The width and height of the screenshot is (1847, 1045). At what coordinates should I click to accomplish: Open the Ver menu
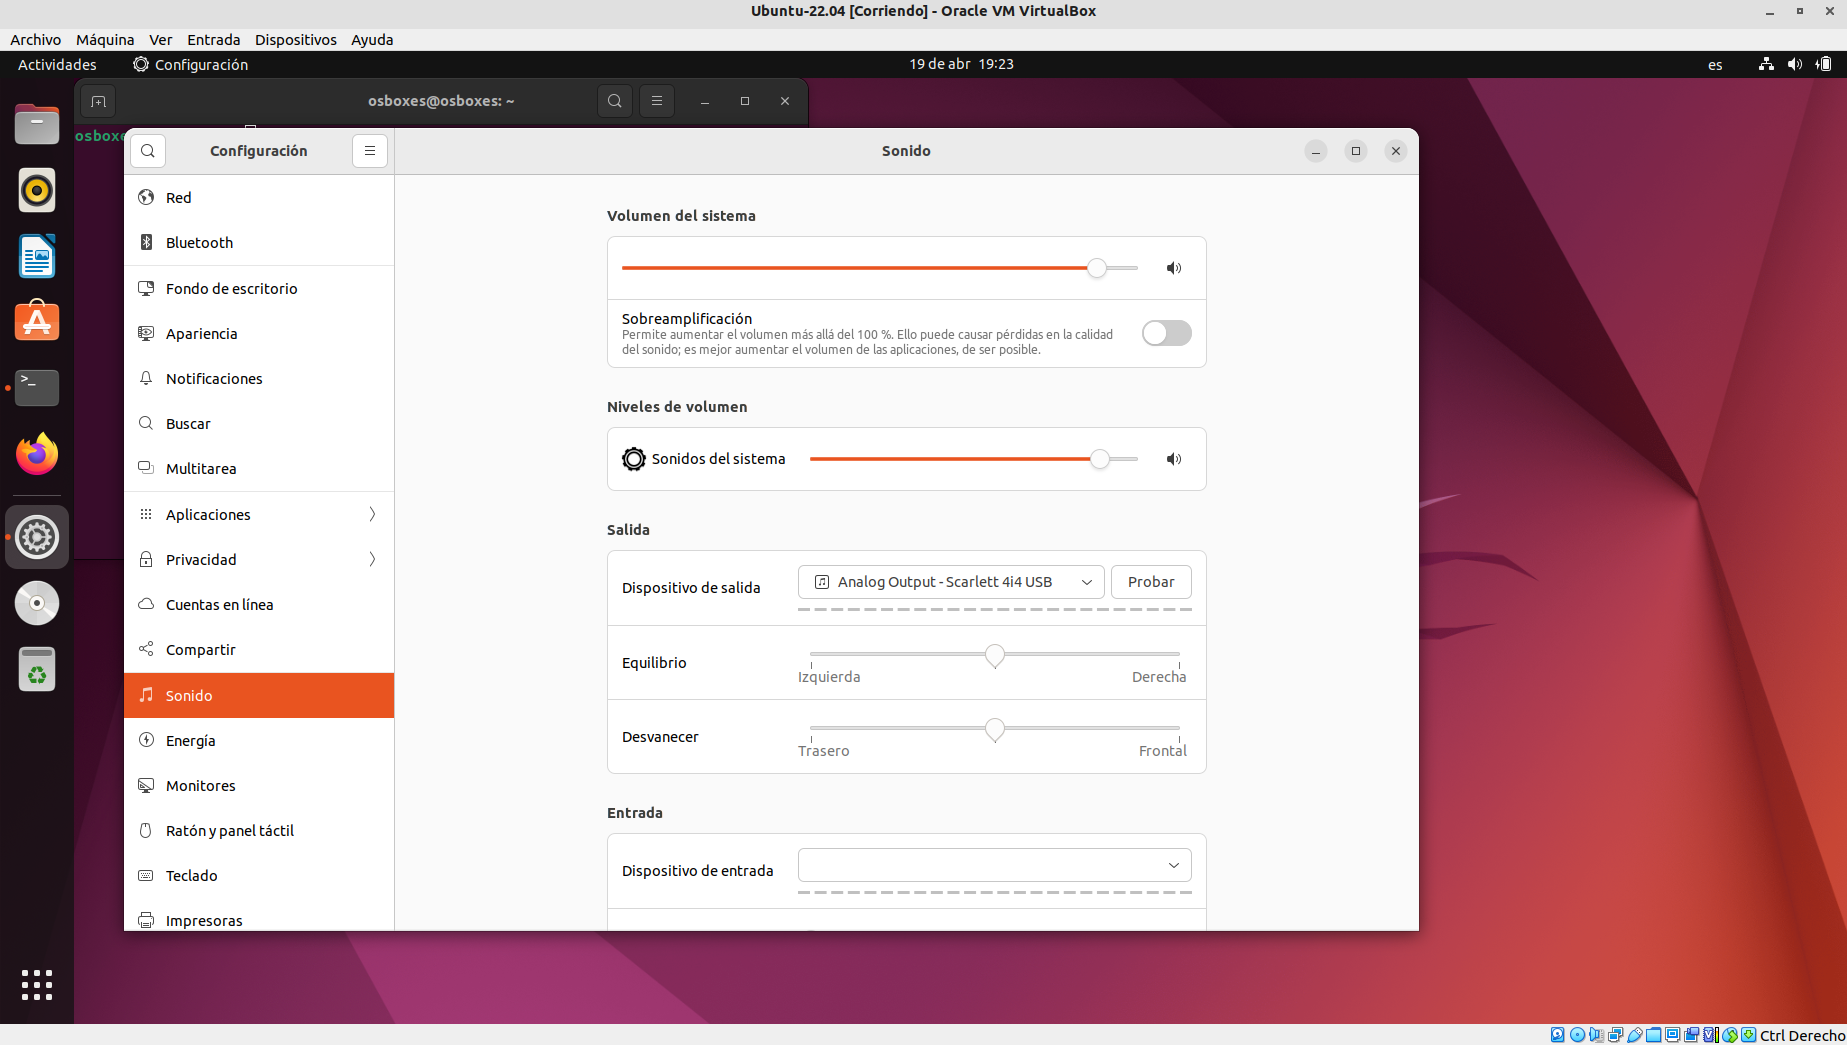click(x=161, y=40)
